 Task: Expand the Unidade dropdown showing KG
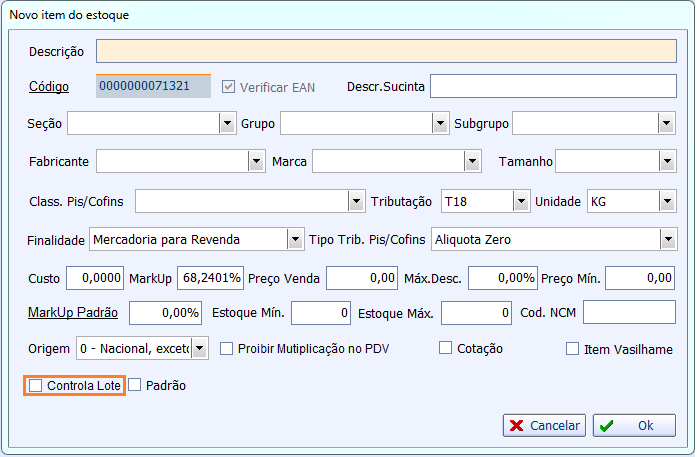point(667,202)
